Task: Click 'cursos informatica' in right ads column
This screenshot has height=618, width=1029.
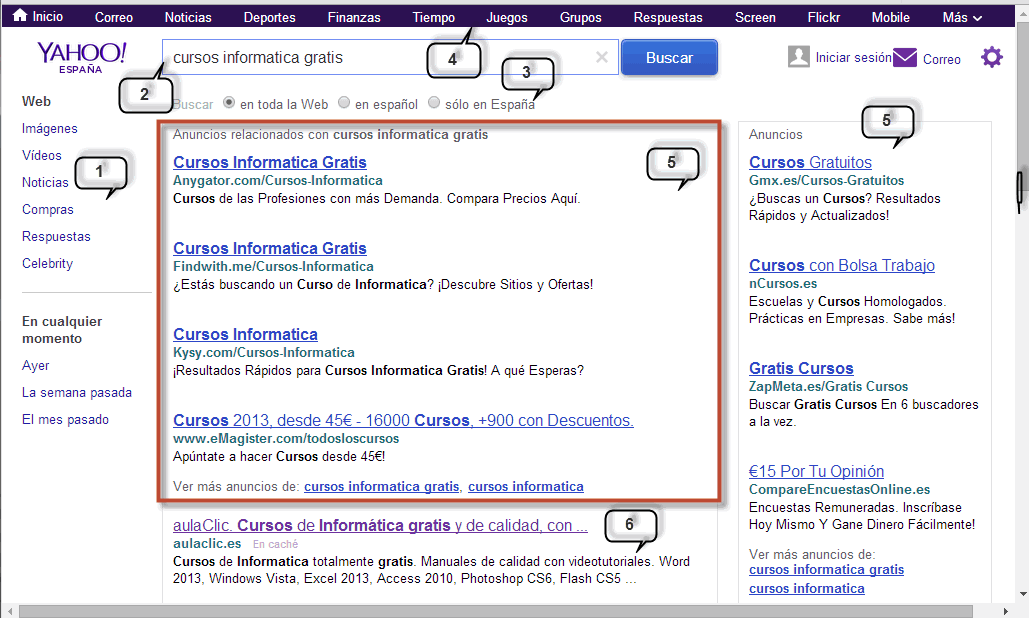Action: (807, 588)
